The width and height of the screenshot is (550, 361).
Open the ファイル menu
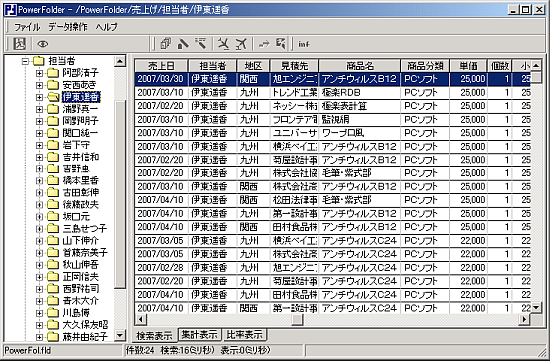pos(27,27)
